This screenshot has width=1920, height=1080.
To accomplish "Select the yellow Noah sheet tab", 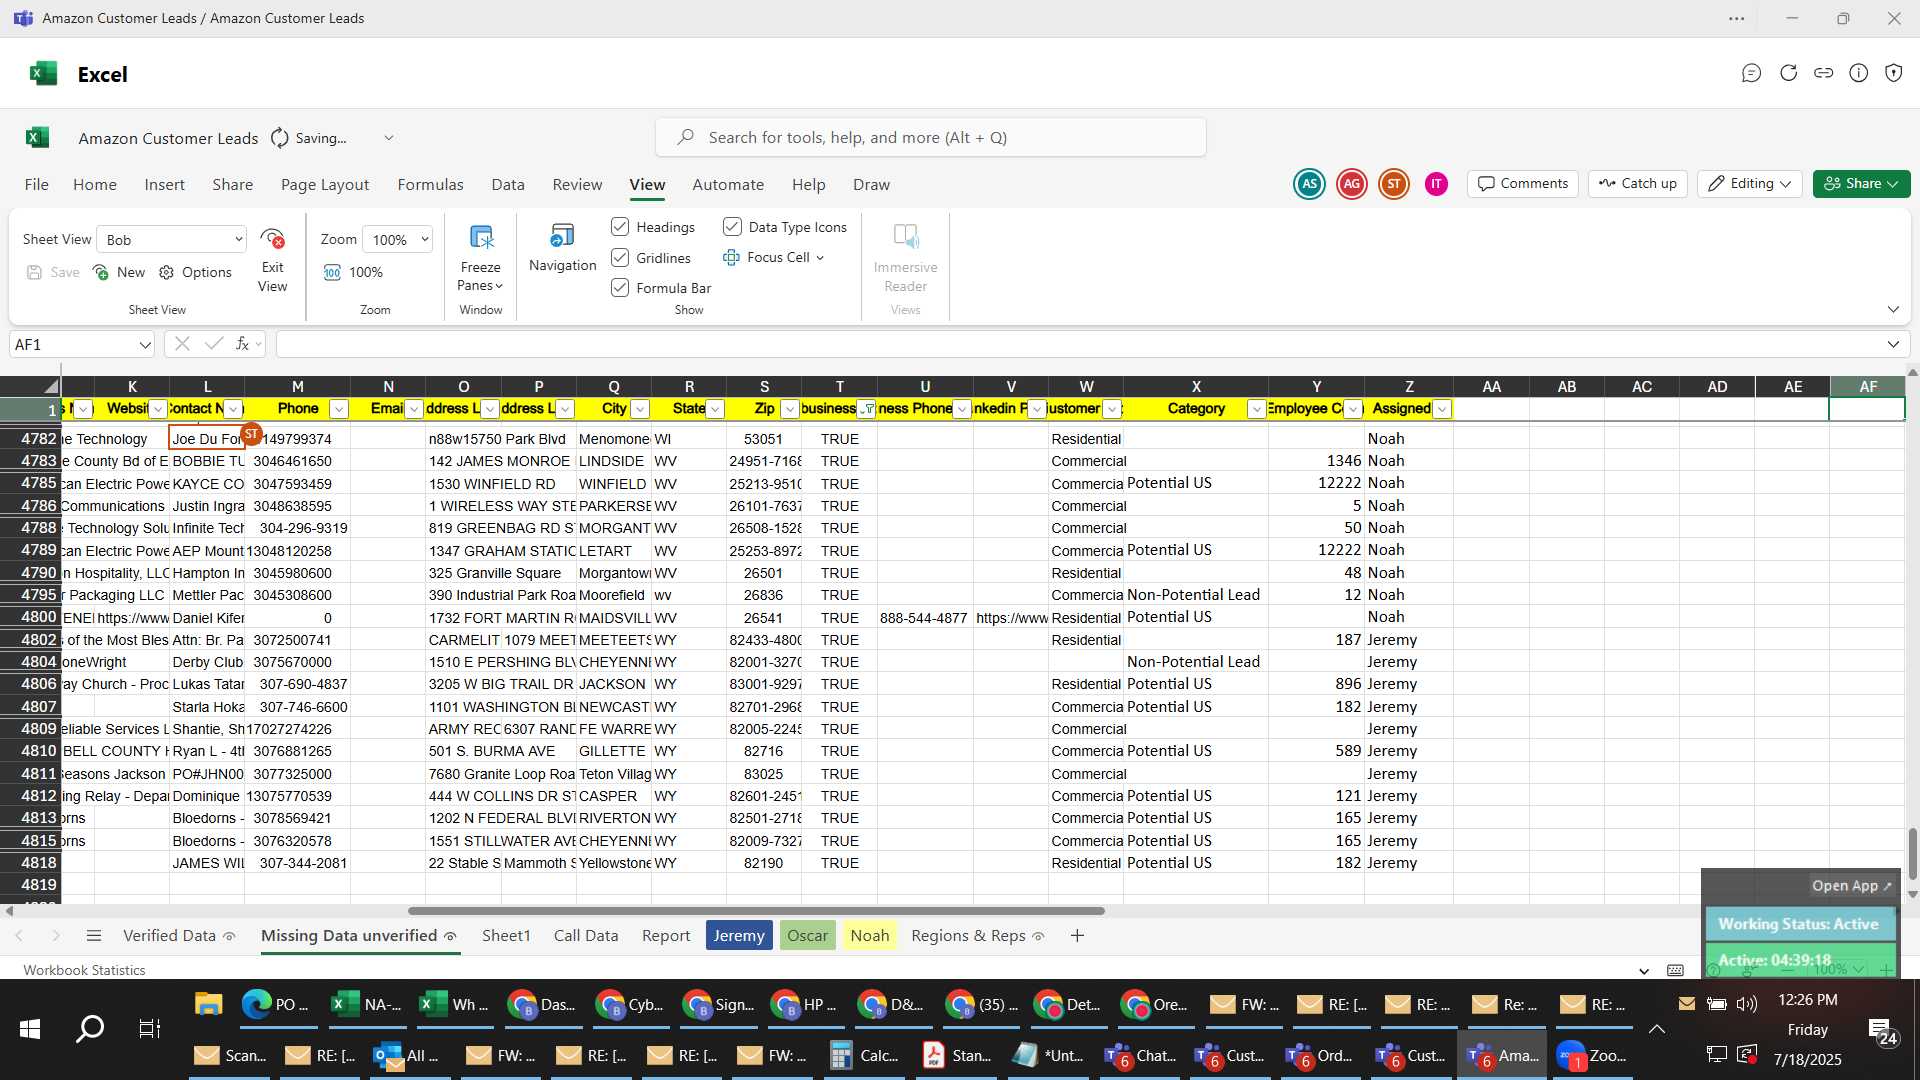I will click(x=869, y=936).
